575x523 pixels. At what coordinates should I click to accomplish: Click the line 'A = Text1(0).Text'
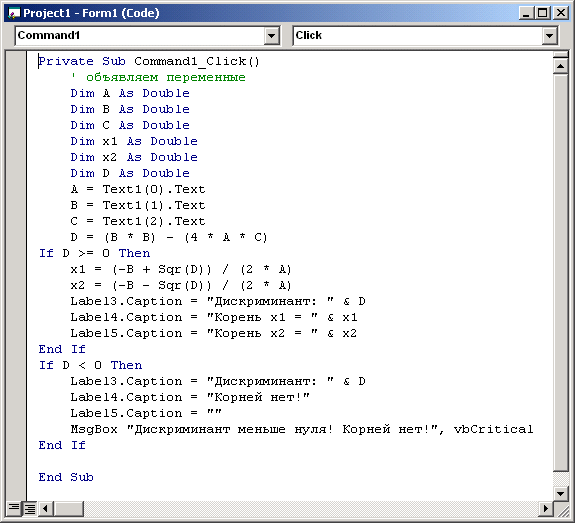[x=138, y=189]
